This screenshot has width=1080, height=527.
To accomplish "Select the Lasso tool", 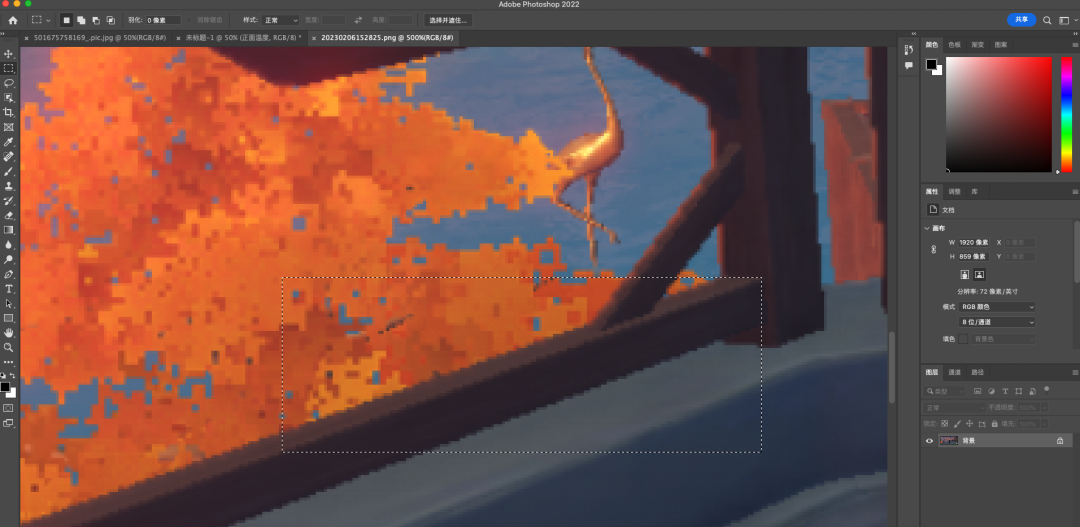I will 9,83.
